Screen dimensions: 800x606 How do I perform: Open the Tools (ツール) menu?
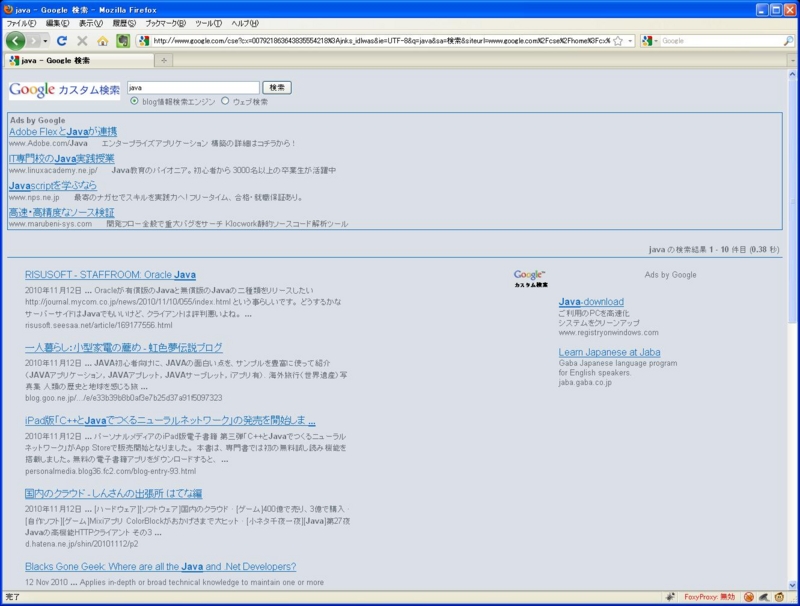pos(208,23)
